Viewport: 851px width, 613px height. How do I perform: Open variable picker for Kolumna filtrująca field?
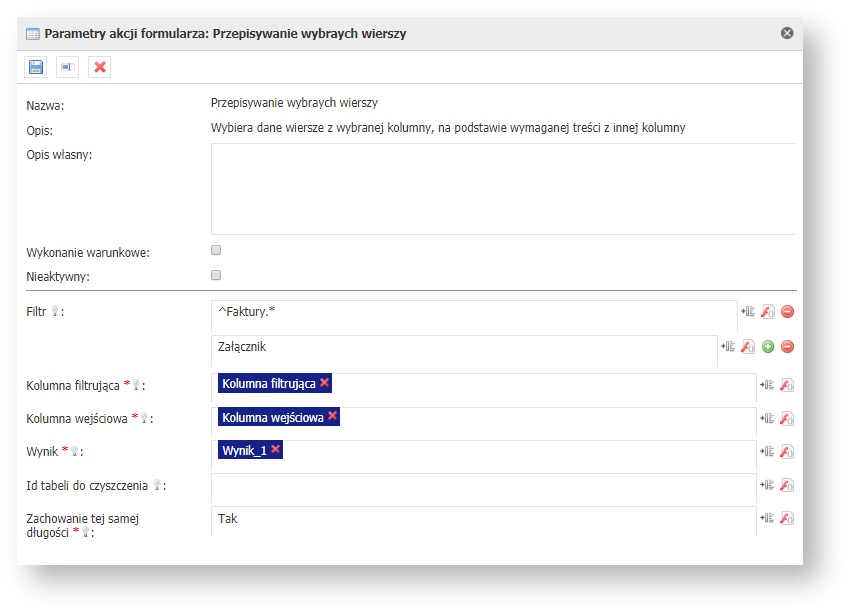767,385
